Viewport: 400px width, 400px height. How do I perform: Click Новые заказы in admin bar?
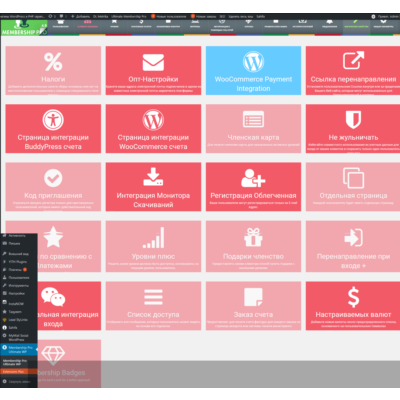click(x=203, y=16)
